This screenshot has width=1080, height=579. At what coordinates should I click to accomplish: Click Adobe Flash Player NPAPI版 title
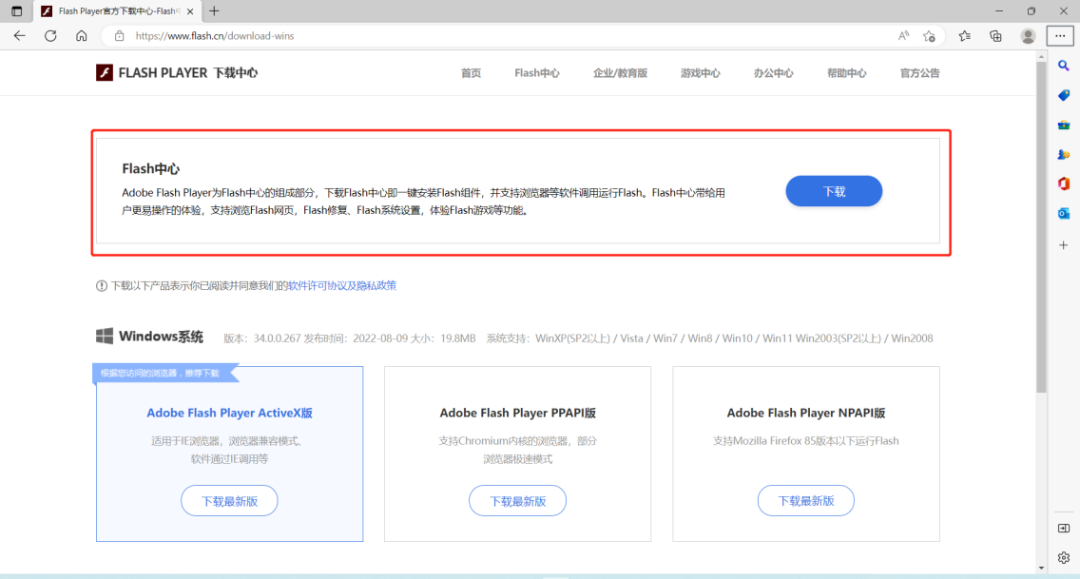click(x=806, y=413)
